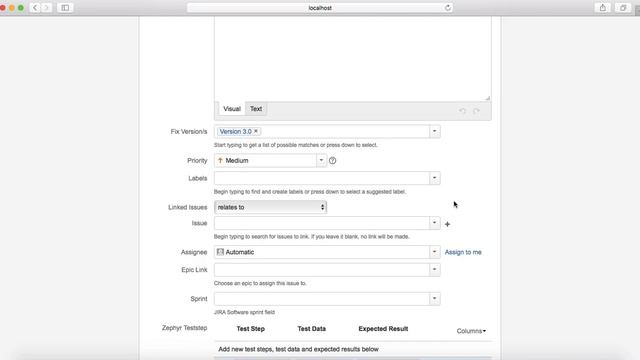The image size is (640, 360).
Task: Click inside the Labels input field
Action: point(322,178)
